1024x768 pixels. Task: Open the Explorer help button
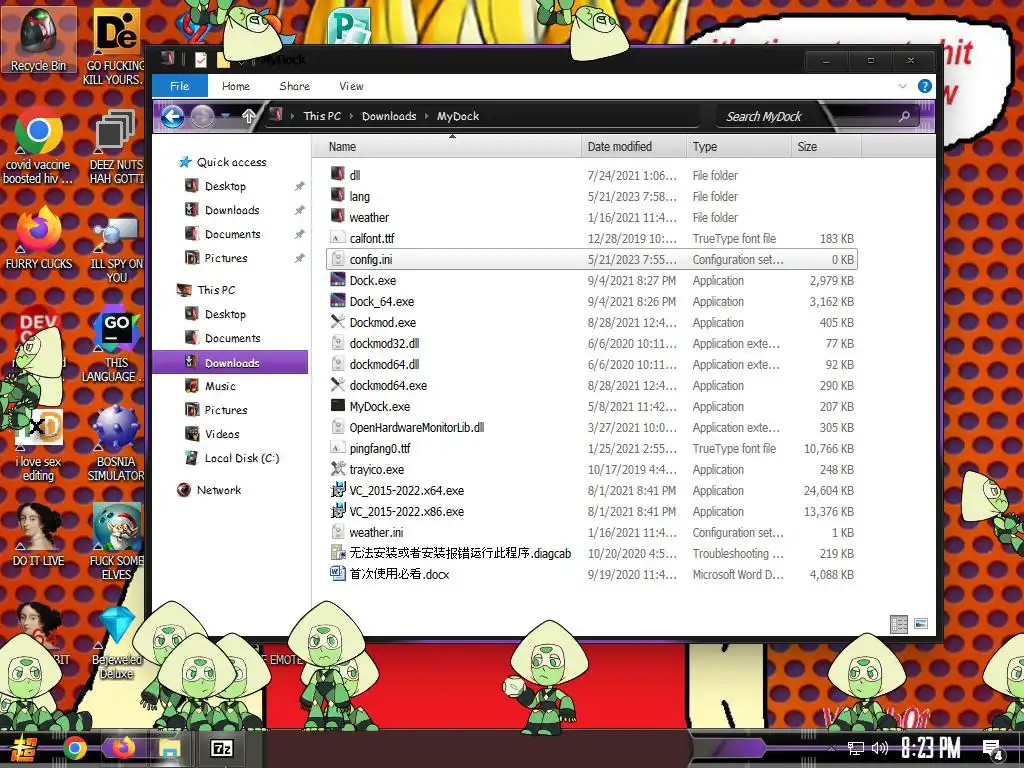coord(925,86)
